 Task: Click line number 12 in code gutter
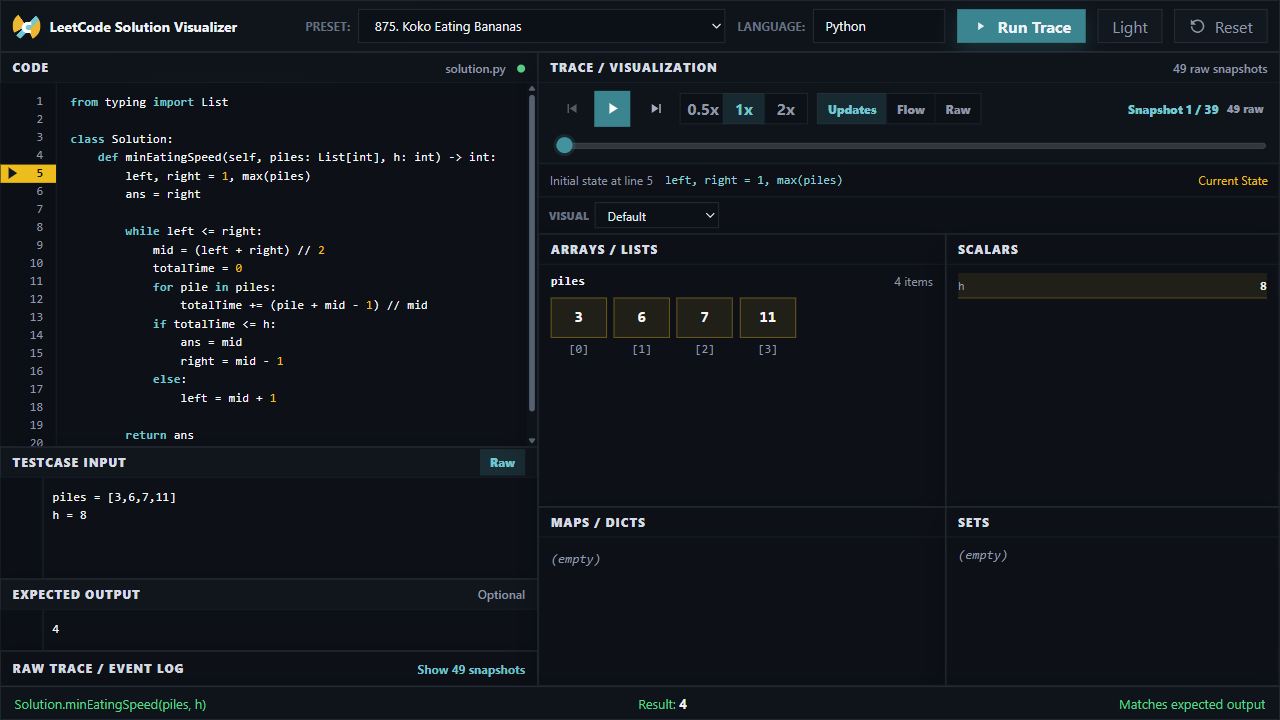(x=36, y=299)
